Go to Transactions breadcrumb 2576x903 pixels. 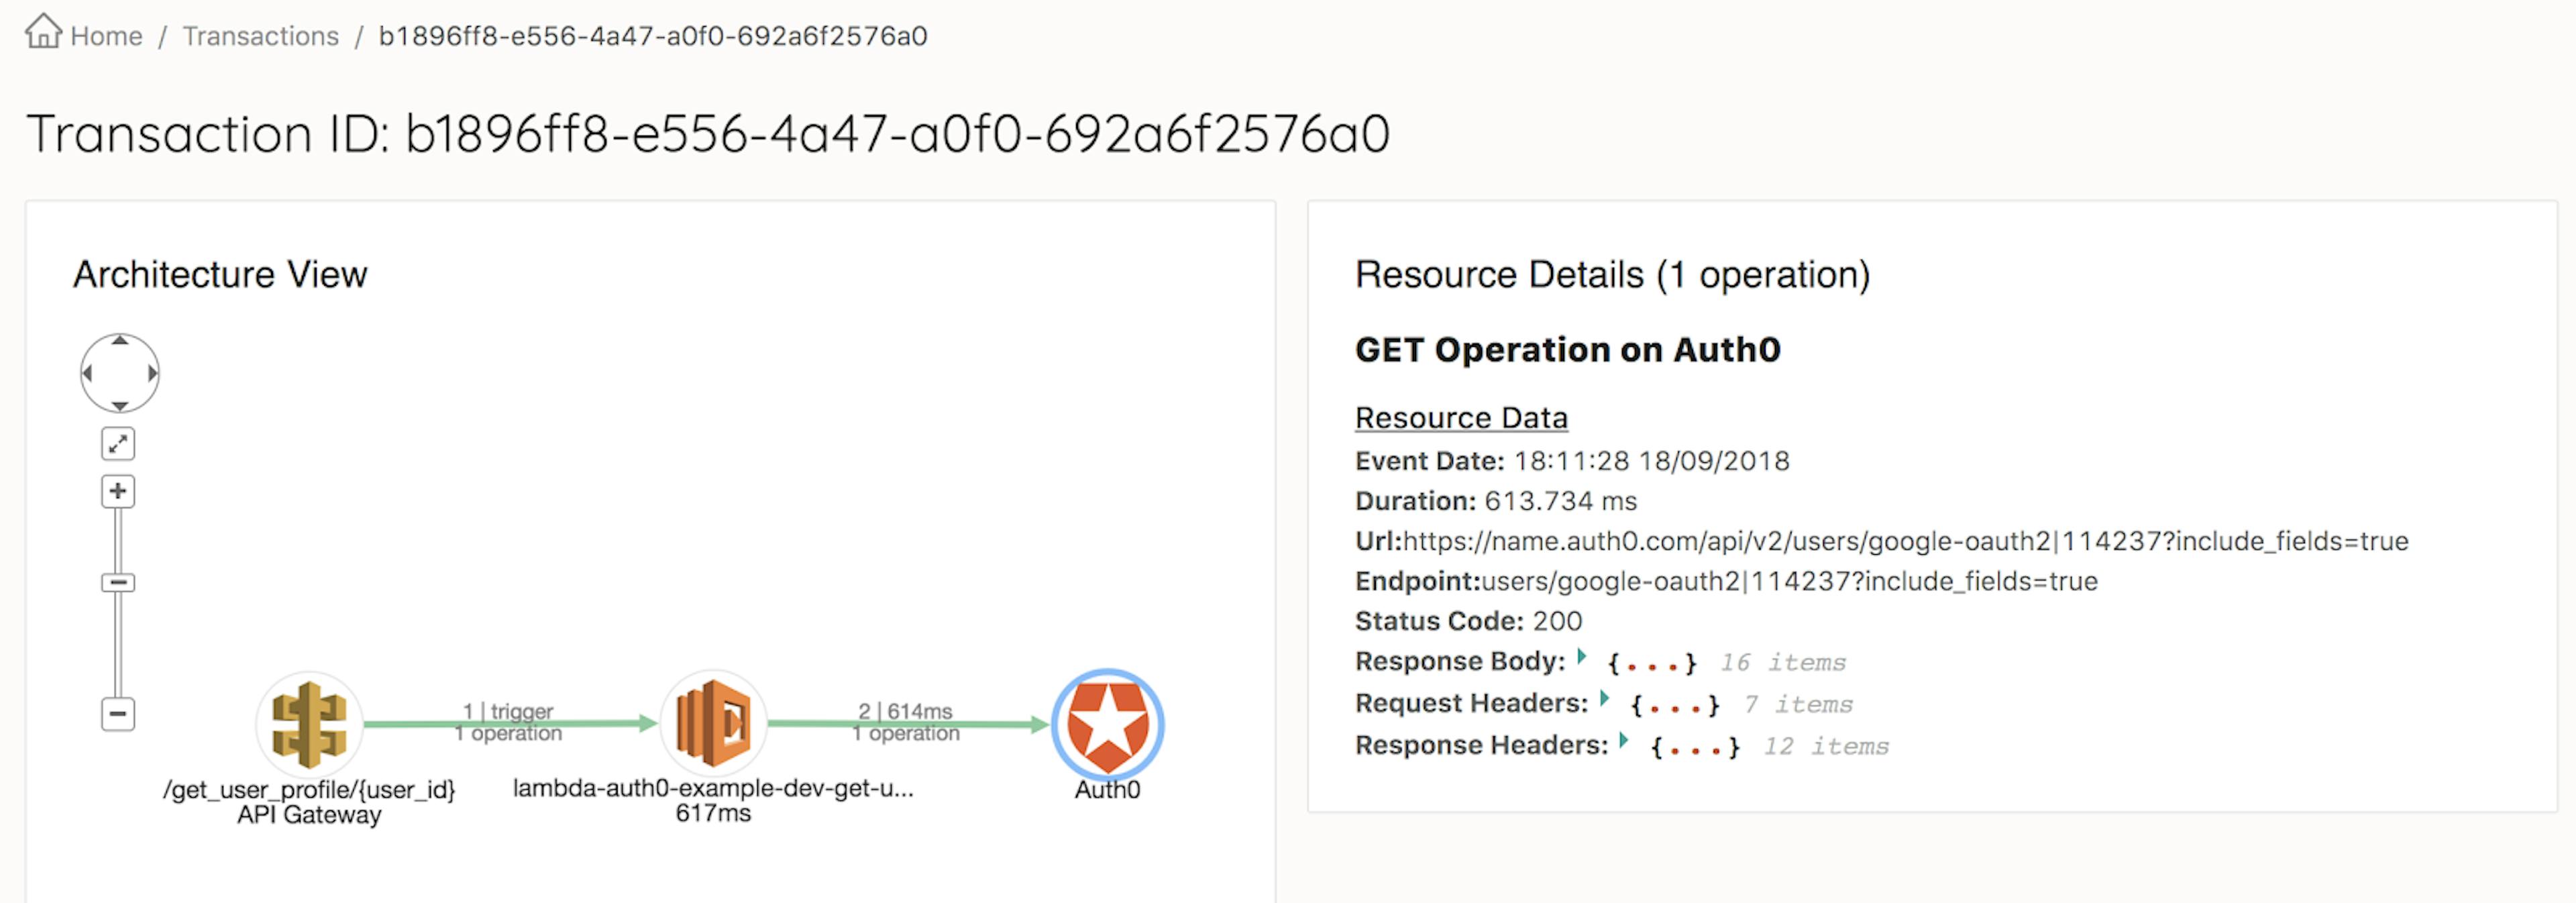(260, 36)
